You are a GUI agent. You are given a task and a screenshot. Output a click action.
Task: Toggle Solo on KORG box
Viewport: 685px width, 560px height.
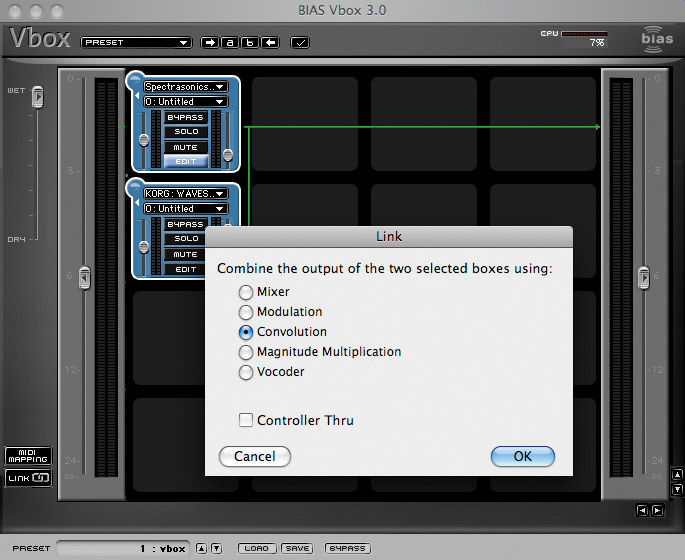(x=186, y=239)
